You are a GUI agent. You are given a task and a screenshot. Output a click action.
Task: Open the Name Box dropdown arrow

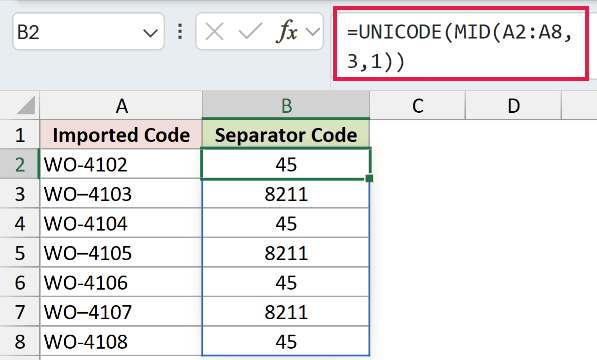point(150,33)
